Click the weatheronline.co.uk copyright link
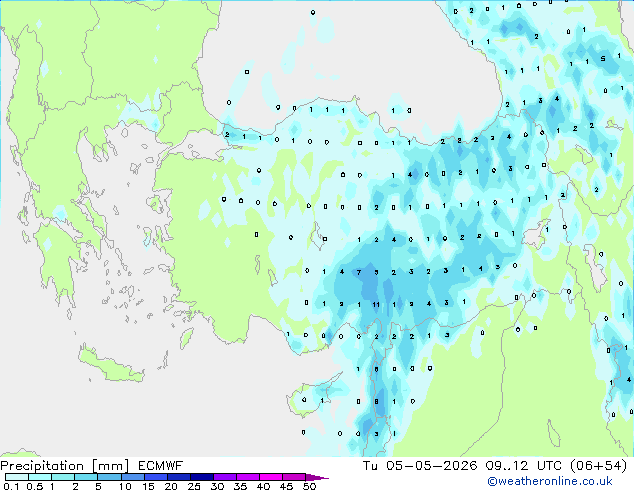The height and width of the screenshot is (490, 634). (x=550, y=481)
